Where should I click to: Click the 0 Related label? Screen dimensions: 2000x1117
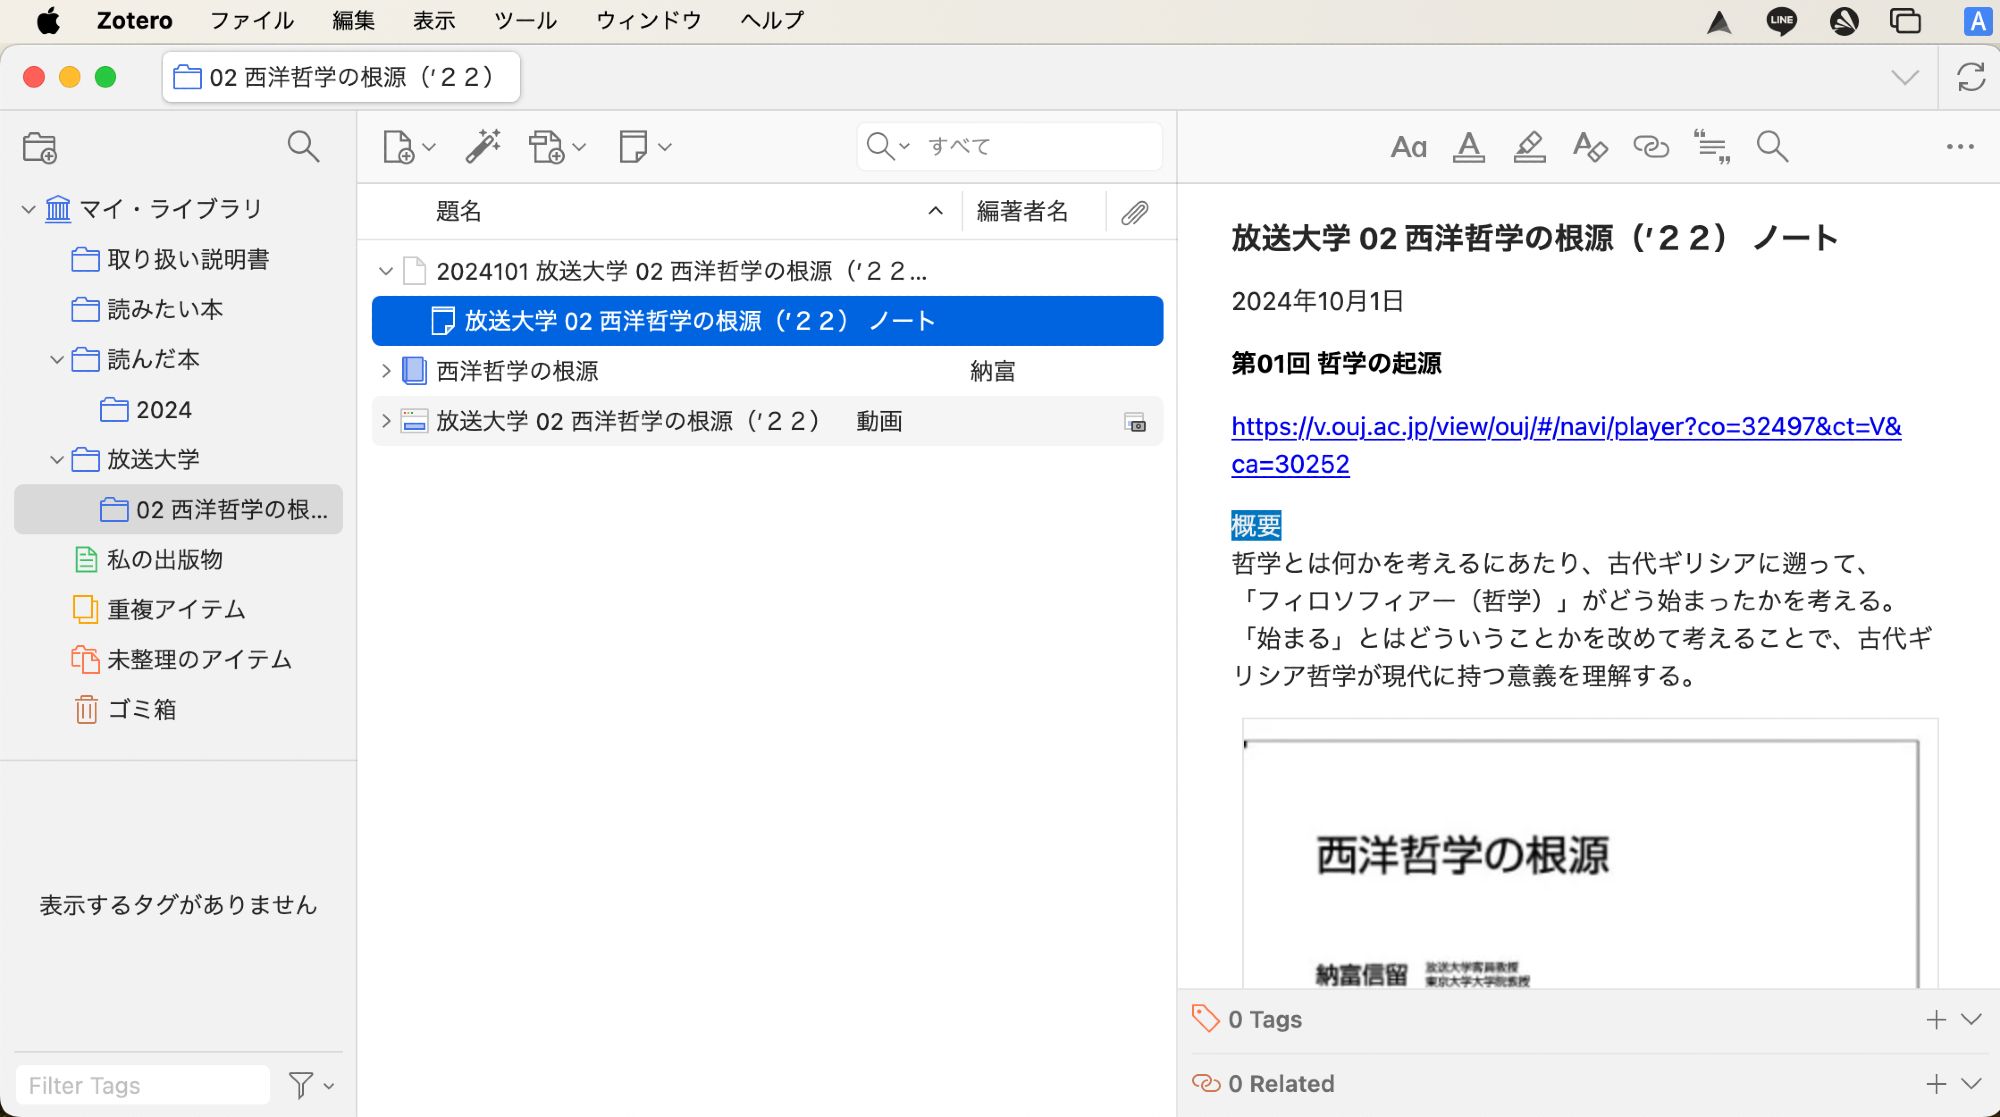1281,1083
